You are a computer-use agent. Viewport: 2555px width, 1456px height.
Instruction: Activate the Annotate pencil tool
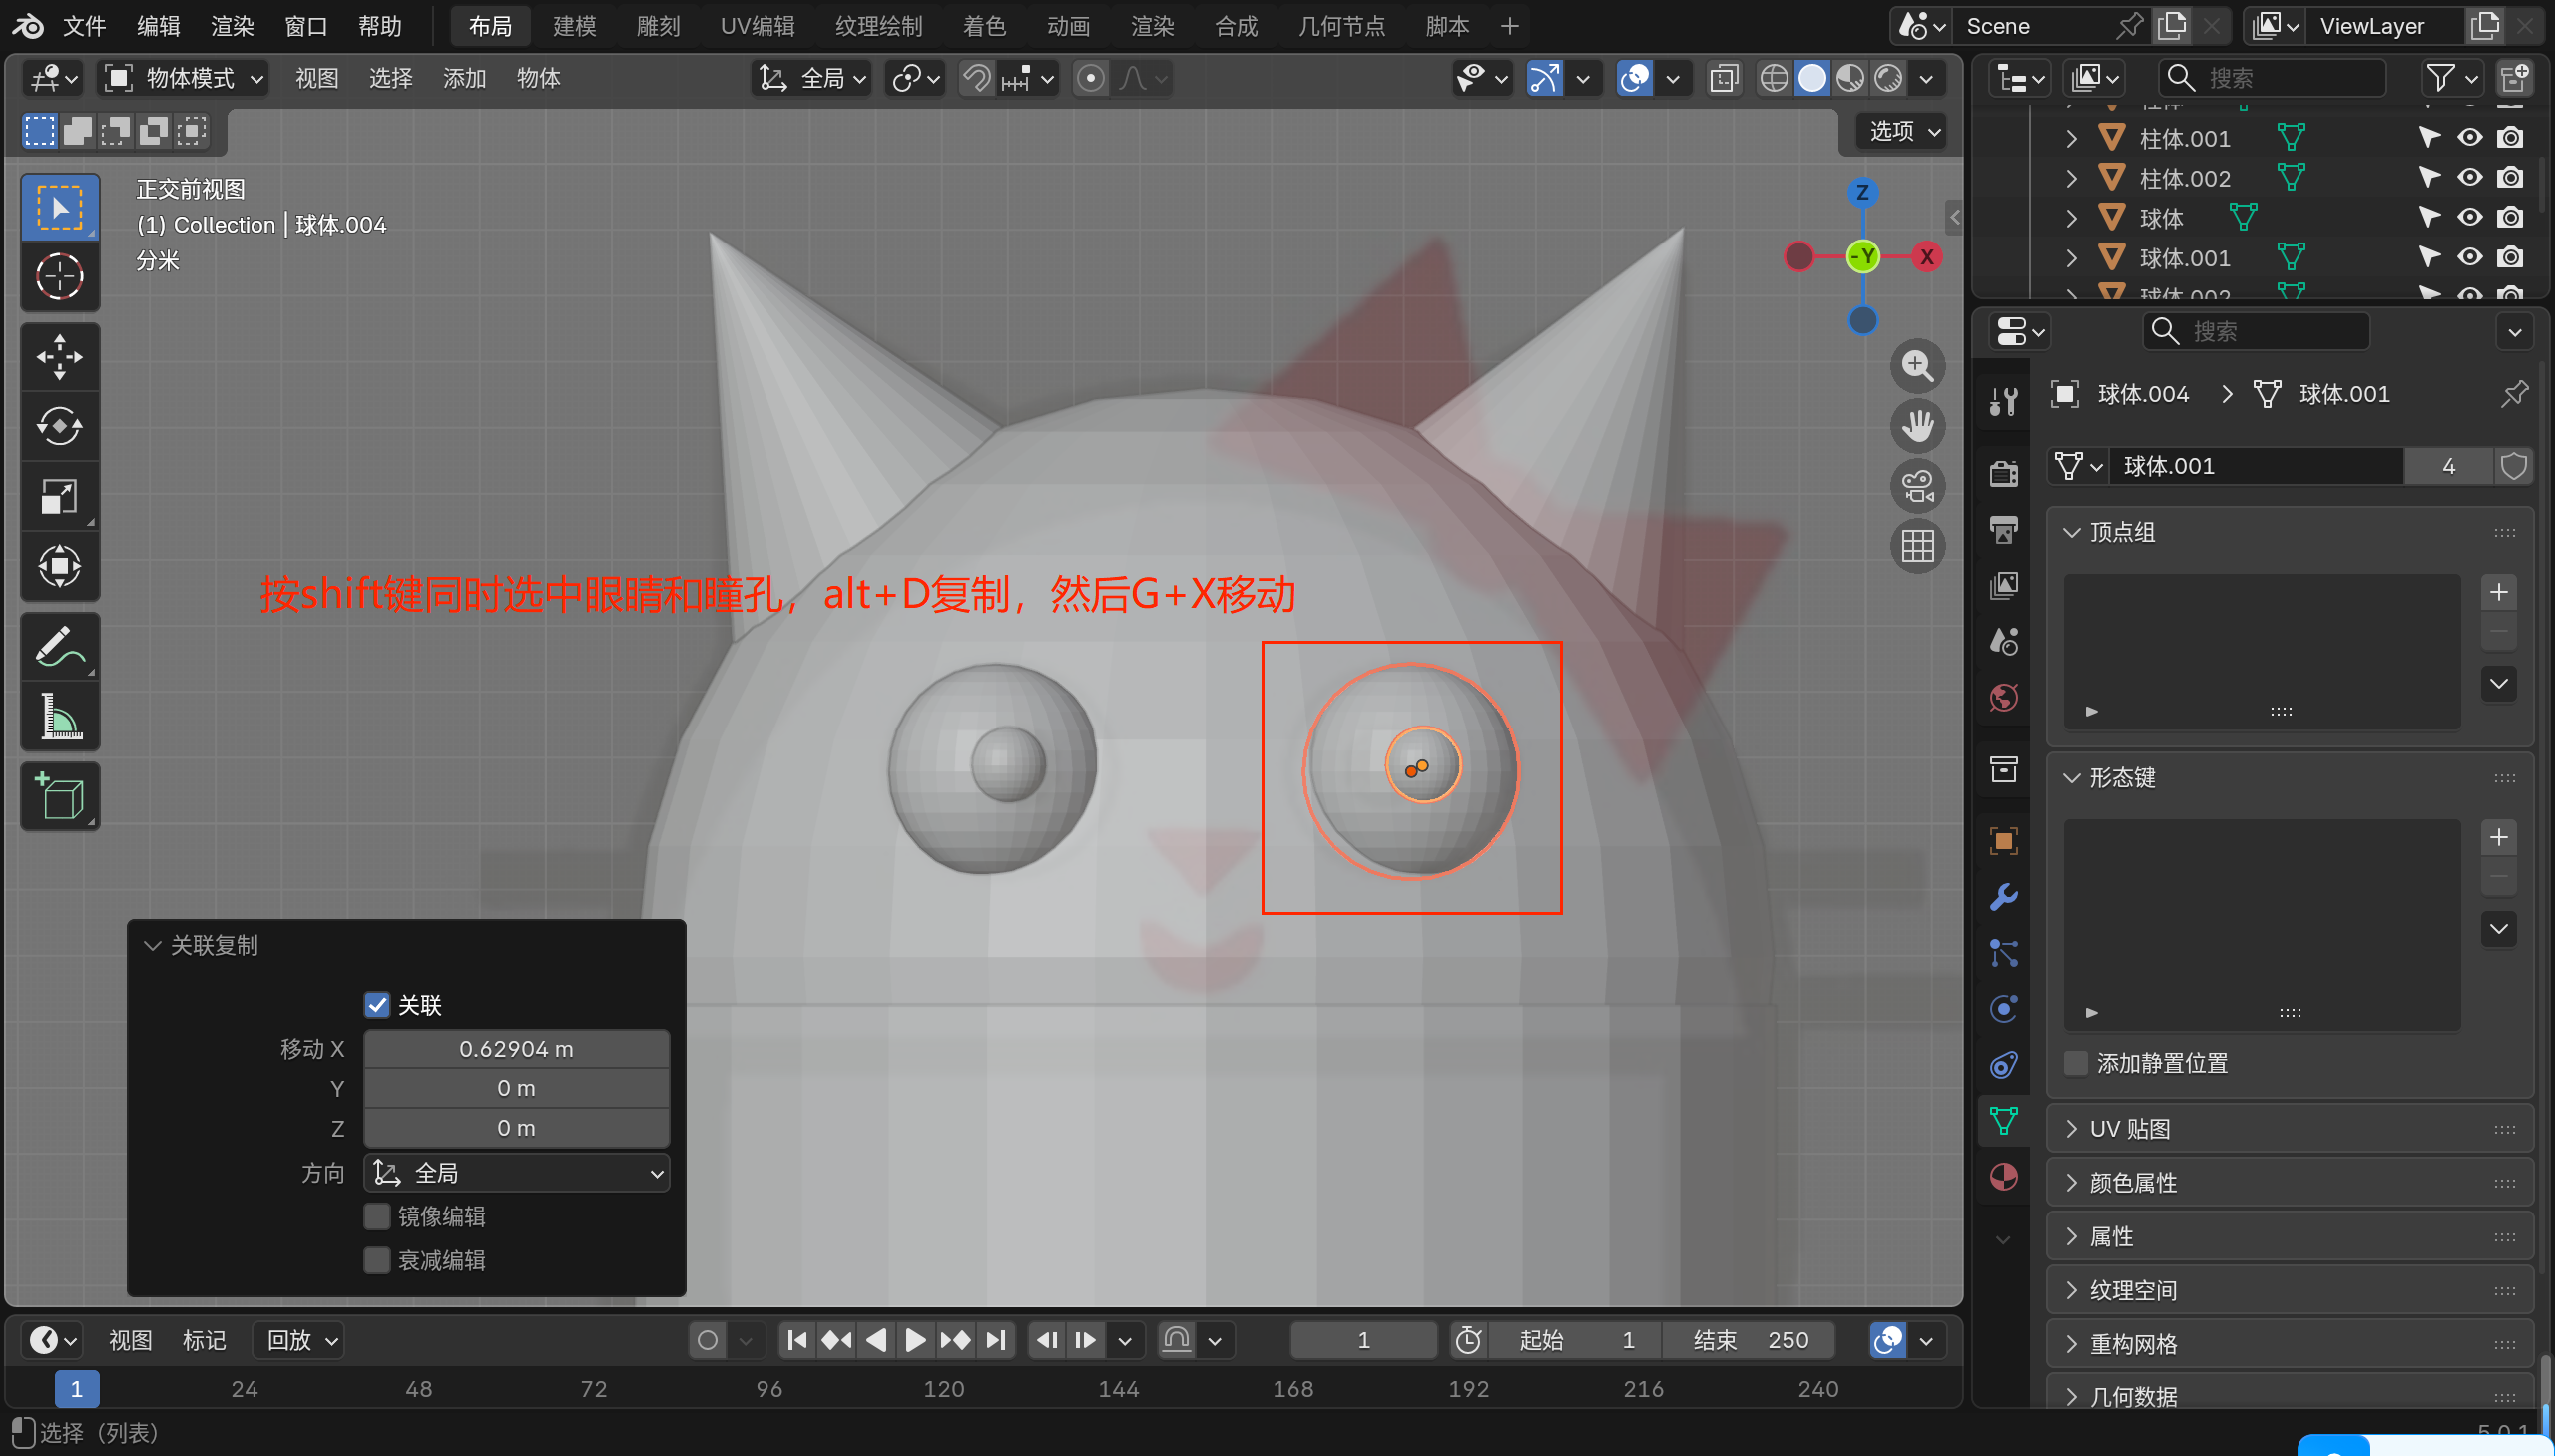(x=59, y=646)
